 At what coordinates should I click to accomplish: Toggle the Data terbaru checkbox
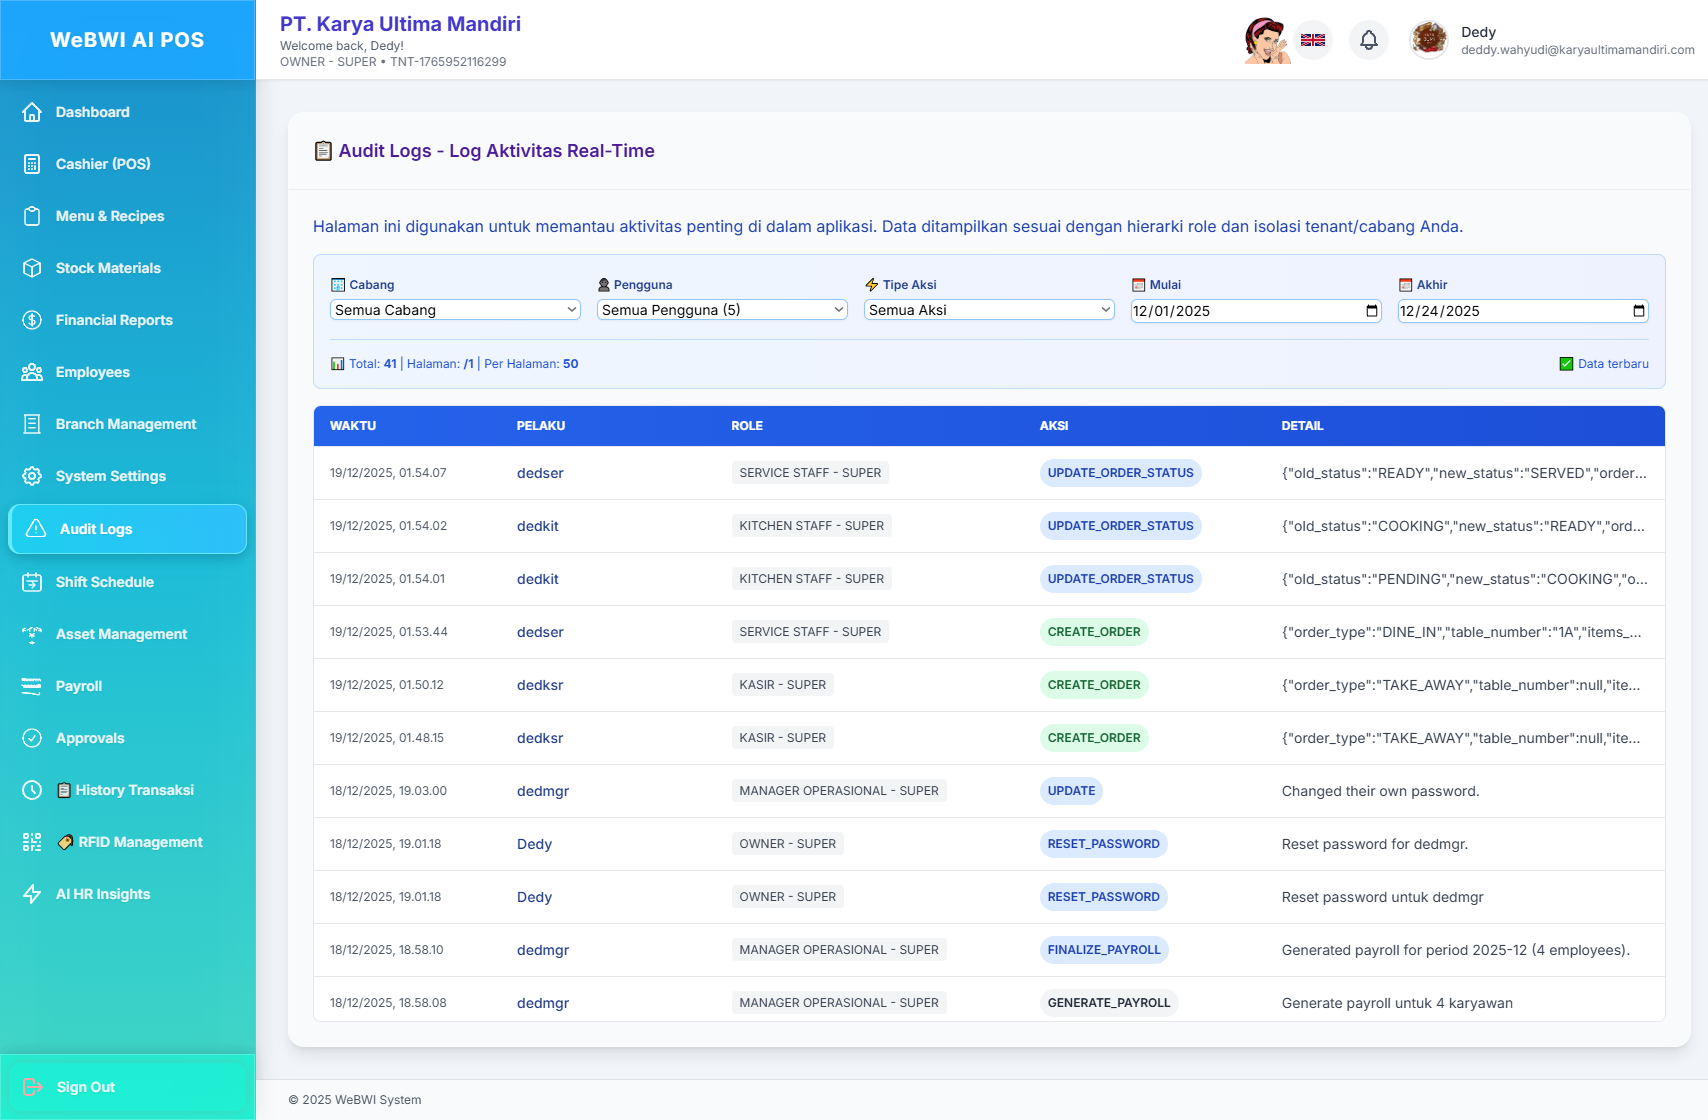click(1566, 364)
